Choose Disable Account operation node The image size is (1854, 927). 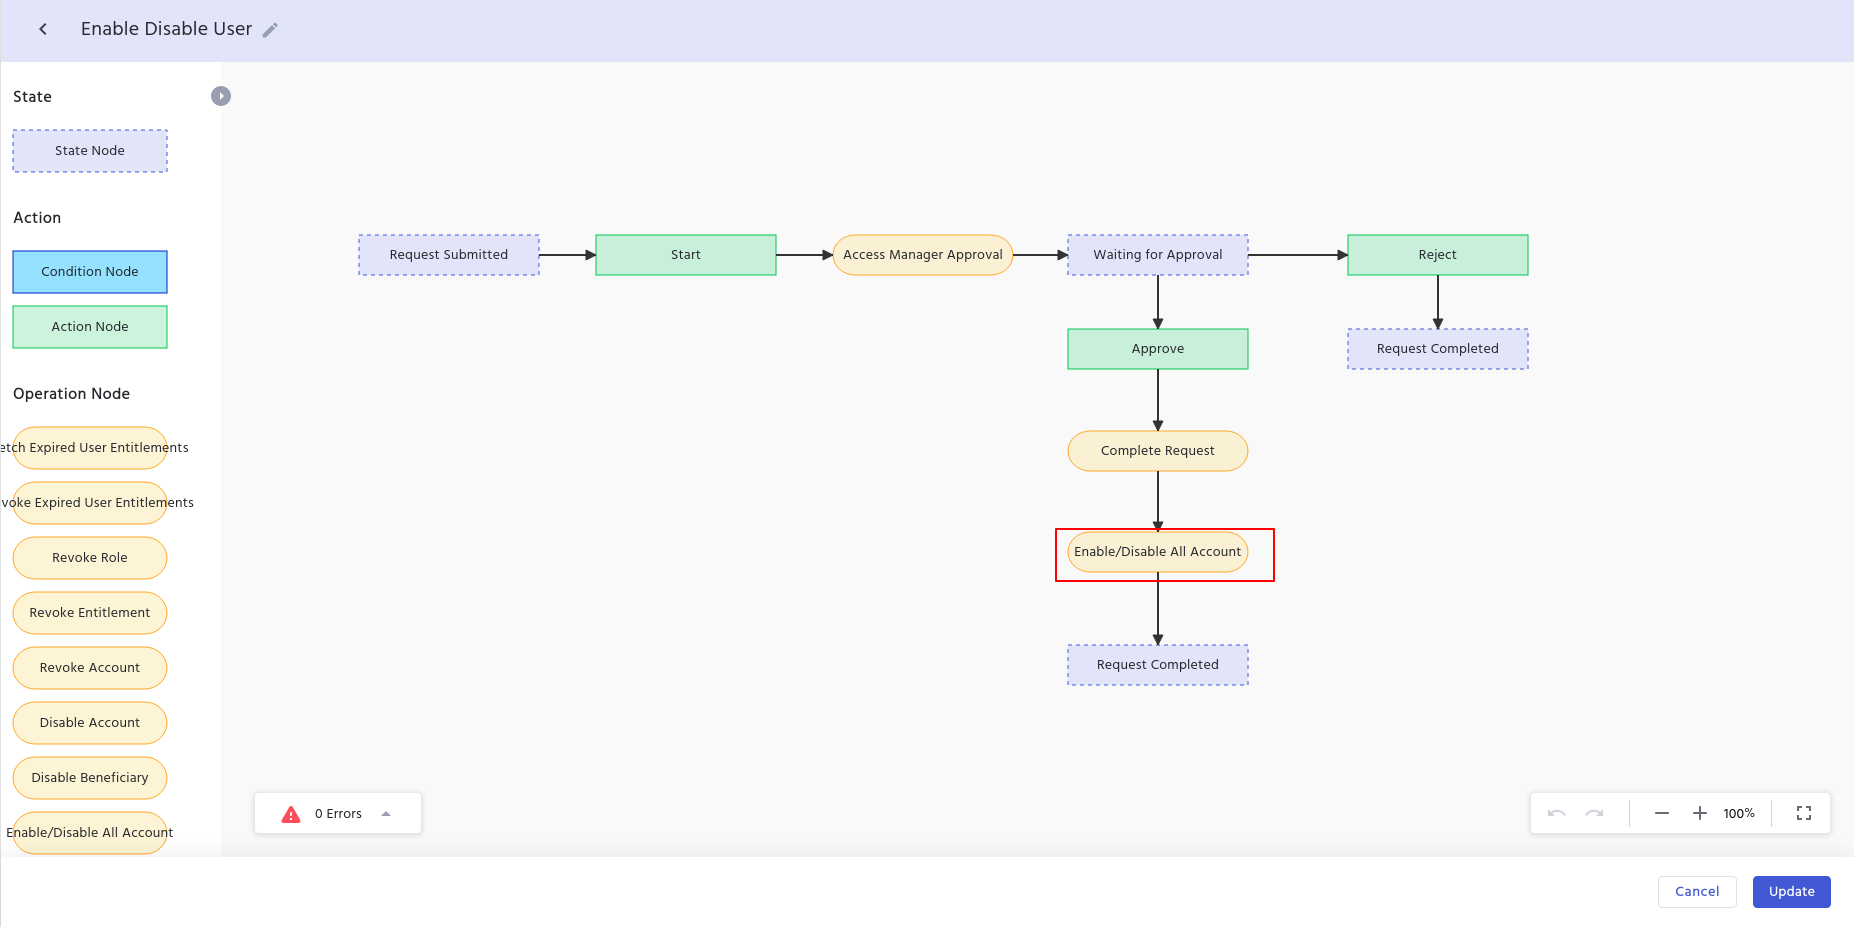coord(90,723)
